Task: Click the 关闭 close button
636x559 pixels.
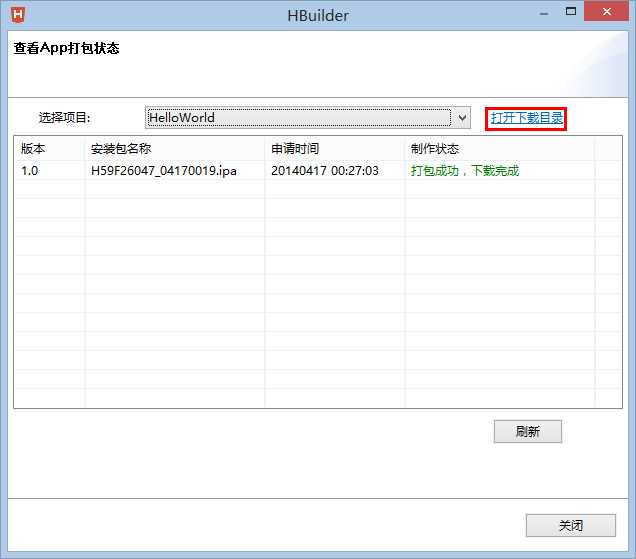Action: (571, 525)
